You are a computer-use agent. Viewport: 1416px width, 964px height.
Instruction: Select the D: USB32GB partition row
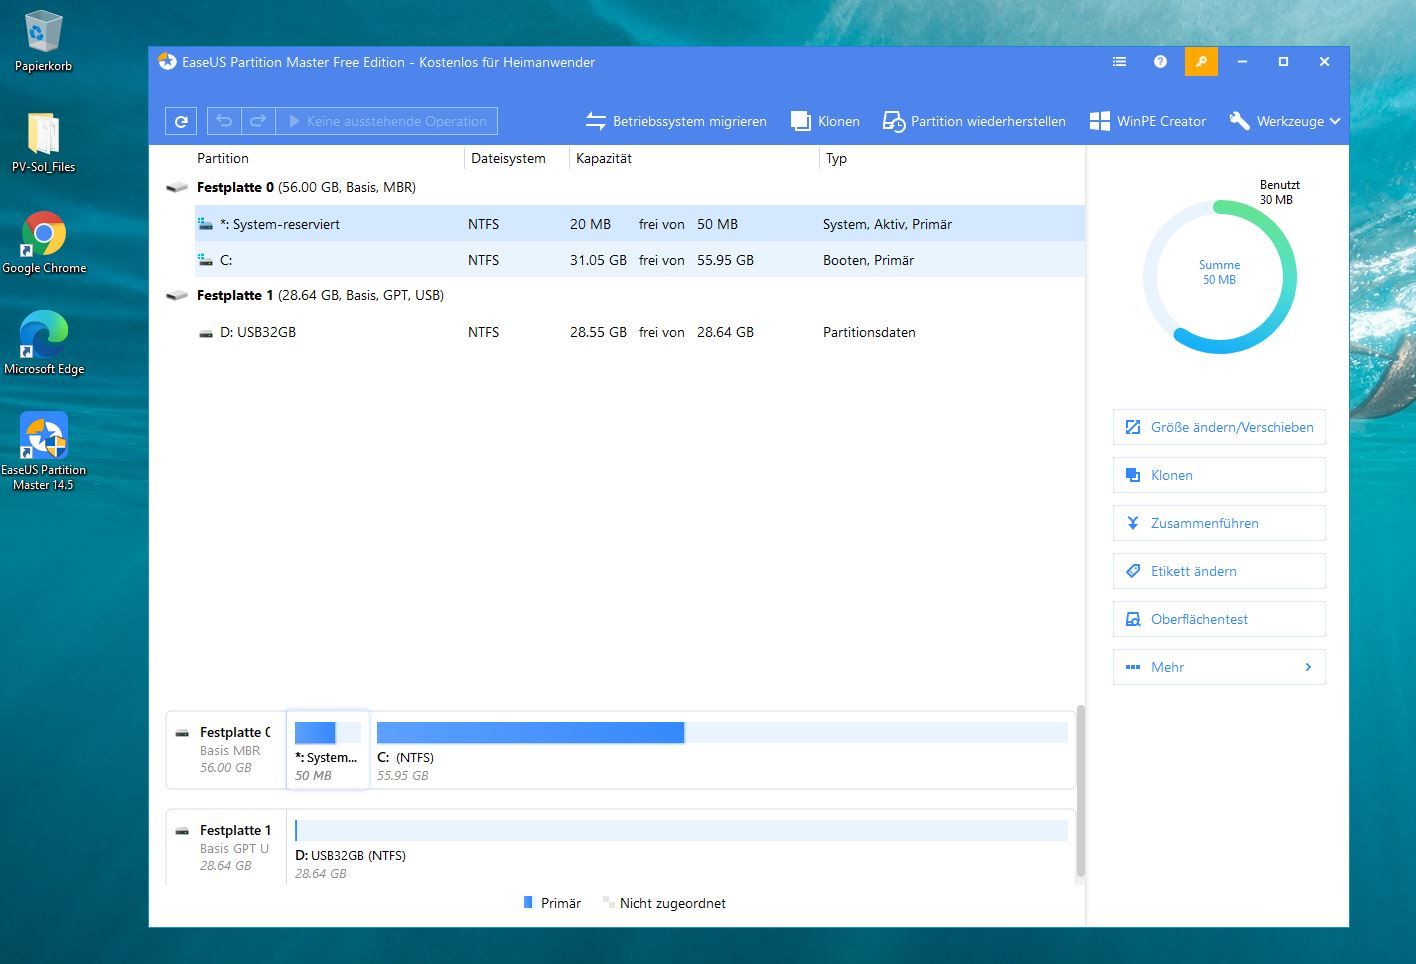point(640,332)
